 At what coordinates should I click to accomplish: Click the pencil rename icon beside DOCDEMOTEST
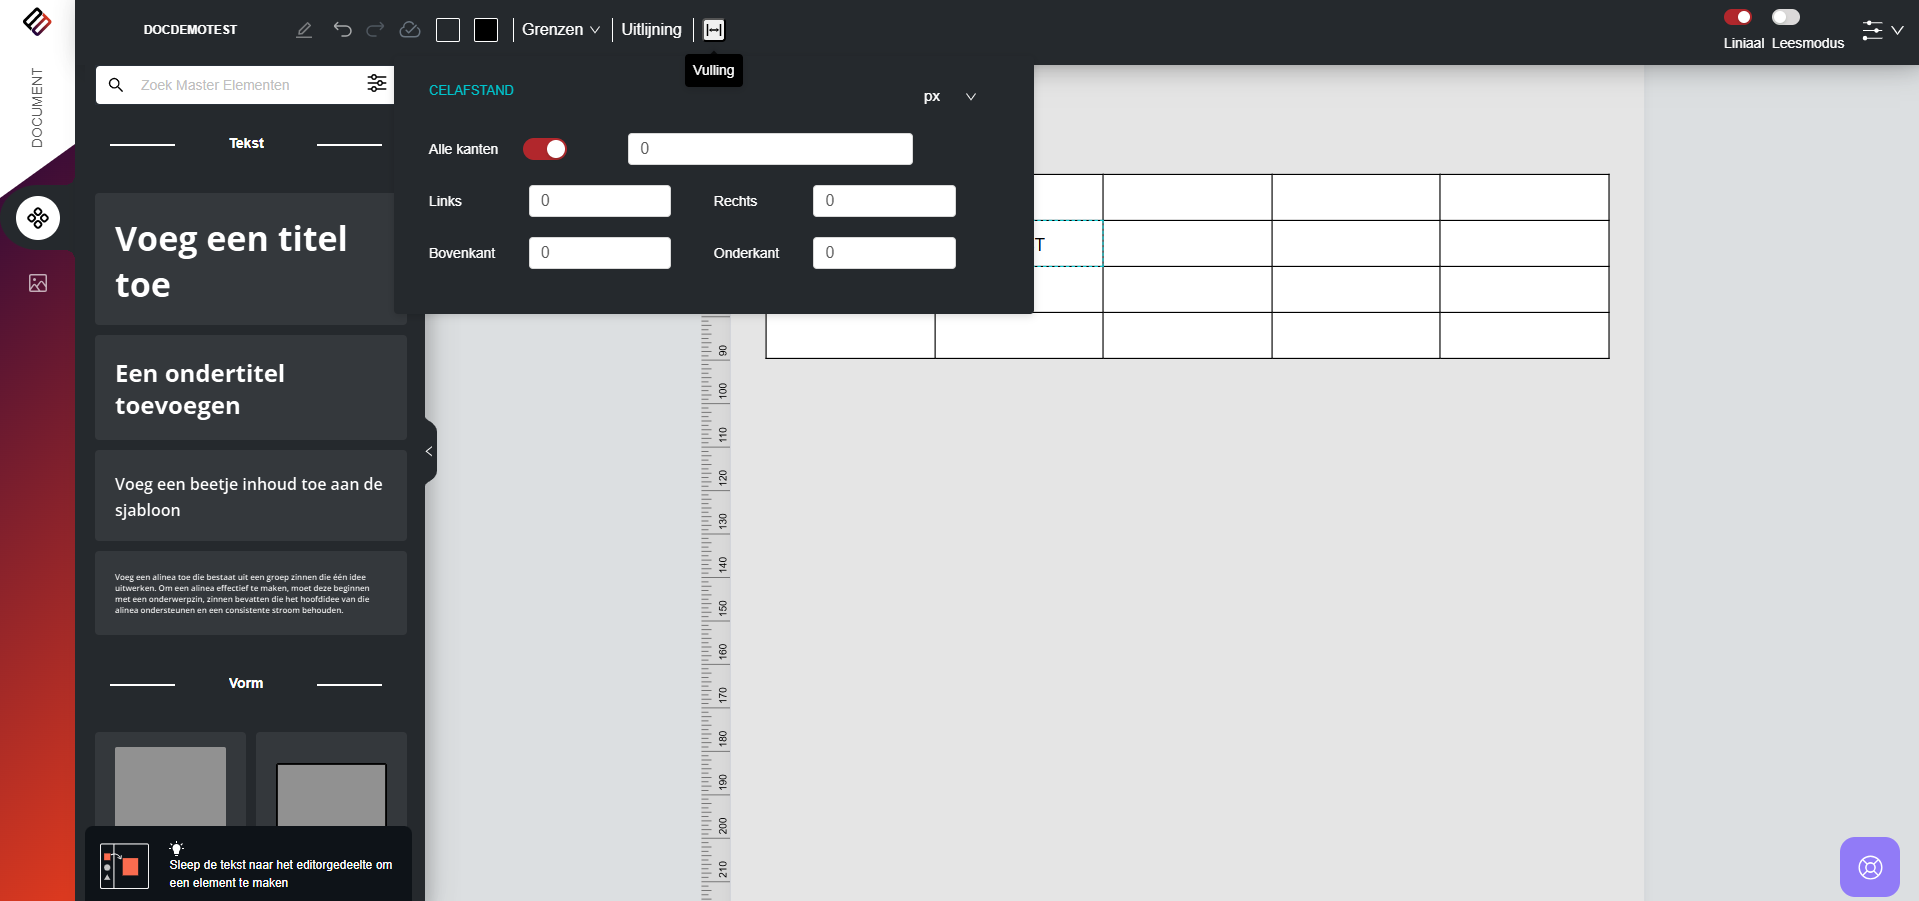[304, 30]
